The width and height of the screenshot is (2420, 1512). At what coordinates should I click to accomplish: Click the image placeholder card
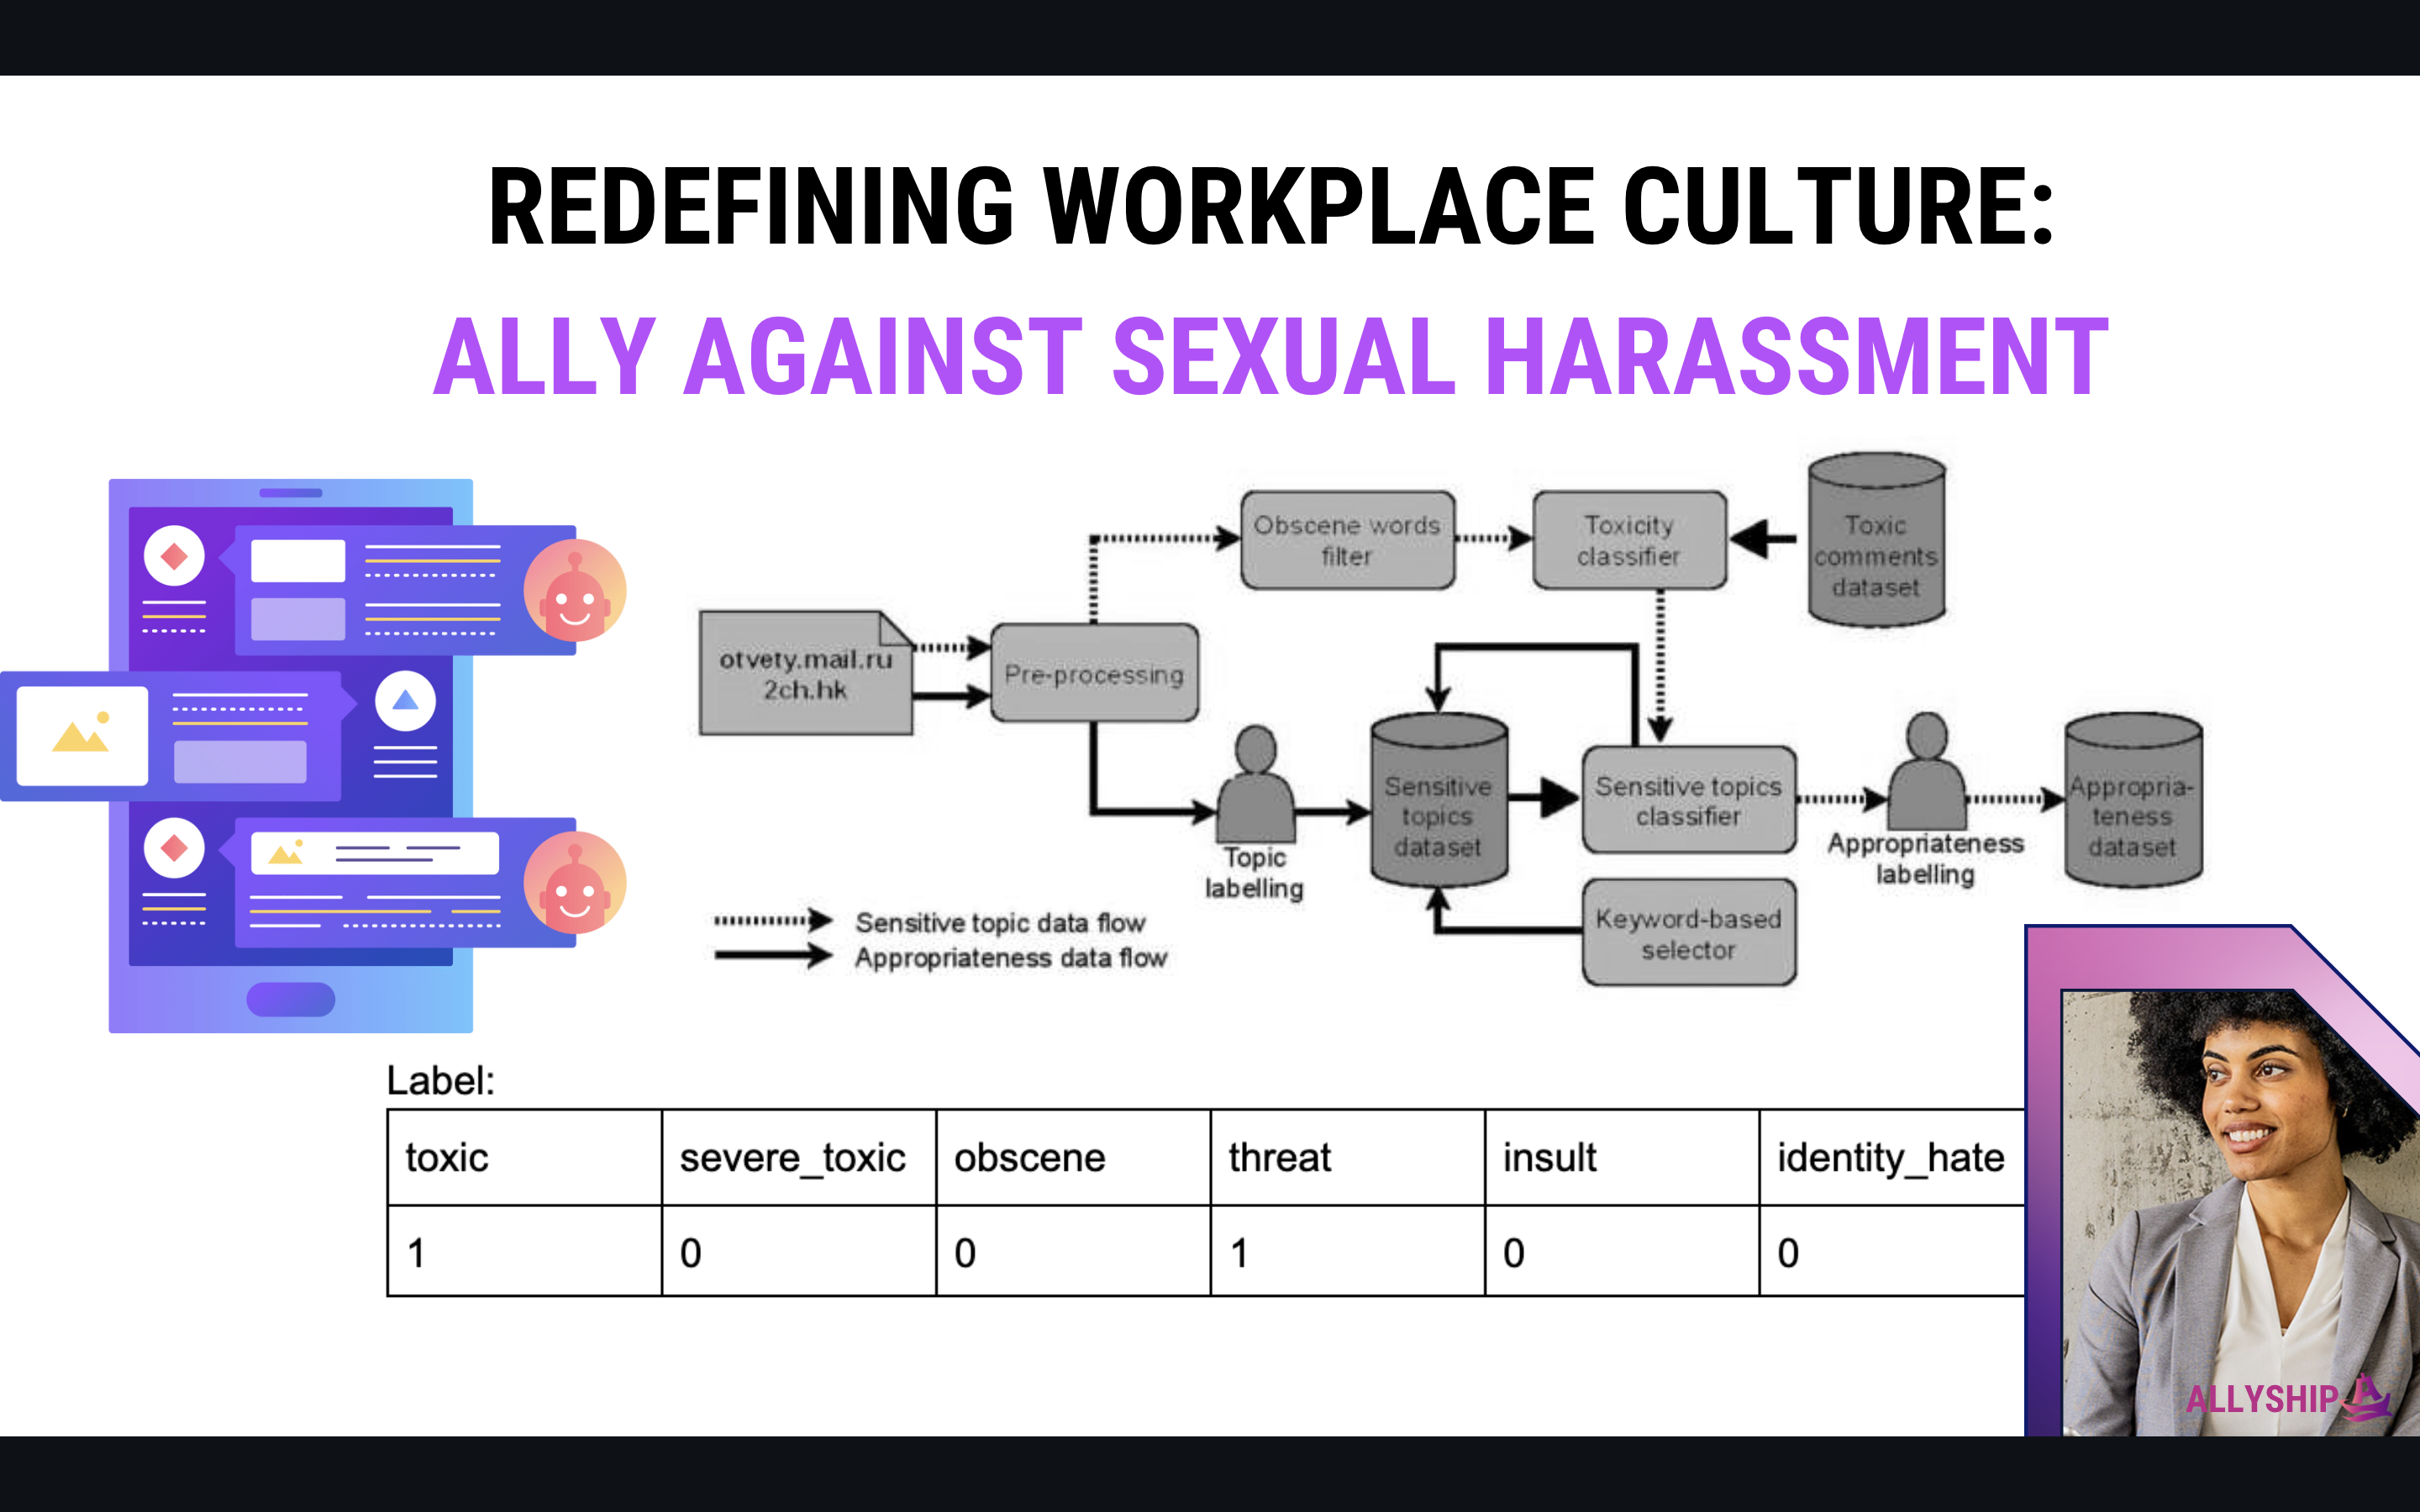click(83, 735)
